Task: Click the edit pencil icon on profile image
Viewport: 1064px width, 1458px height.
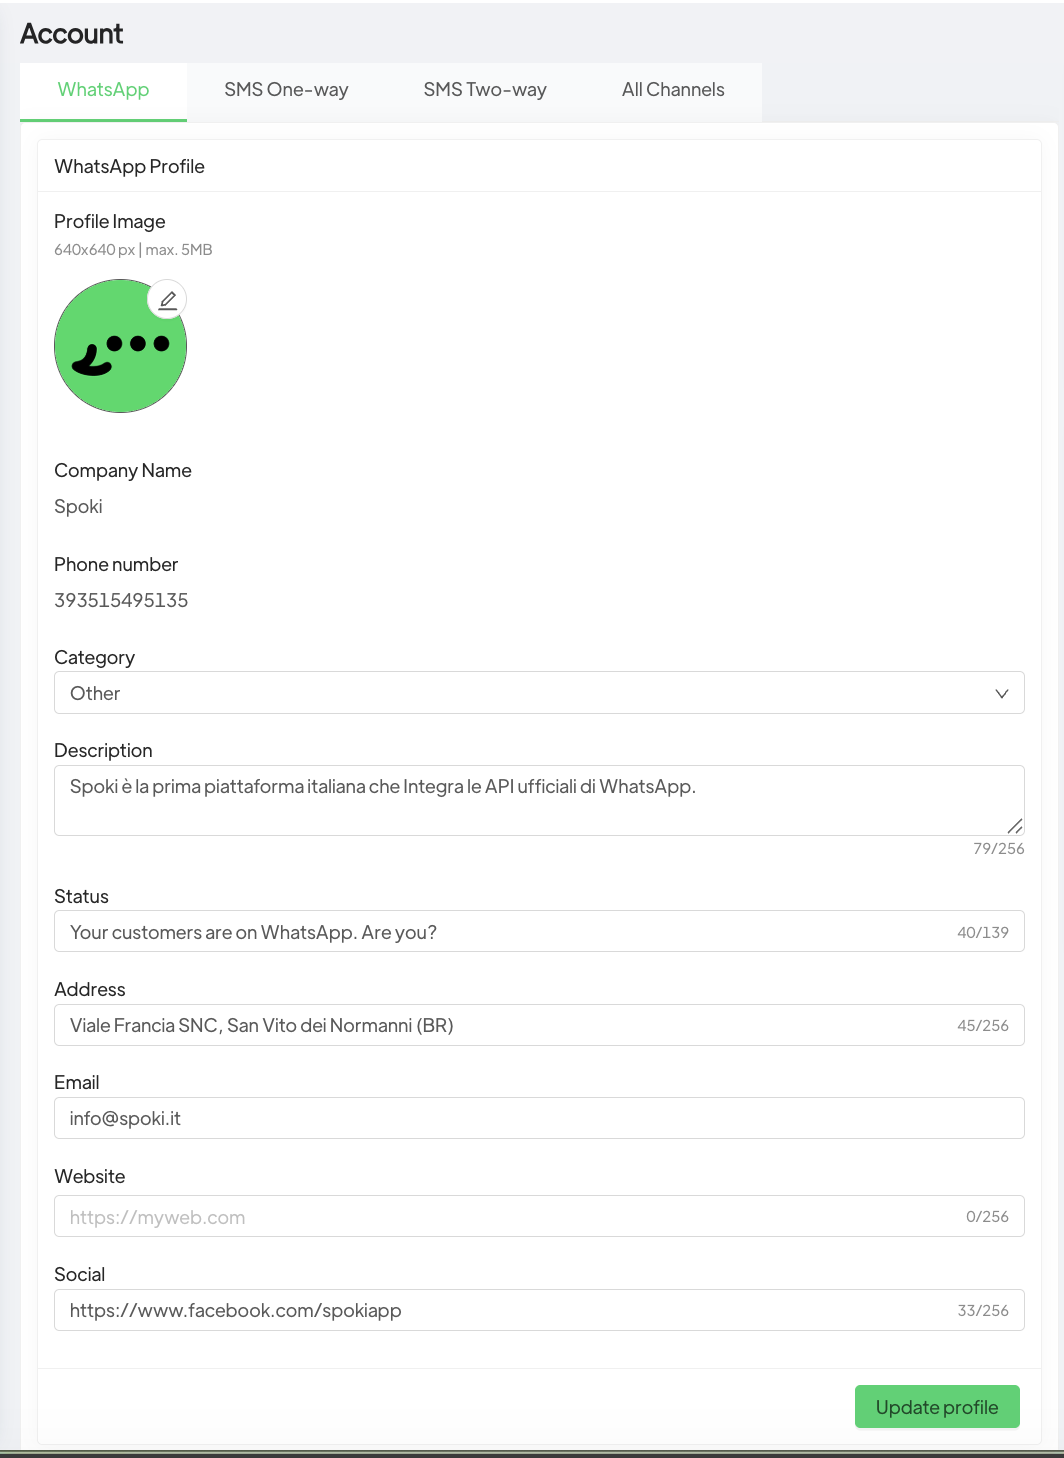Action: coord(168,299)
